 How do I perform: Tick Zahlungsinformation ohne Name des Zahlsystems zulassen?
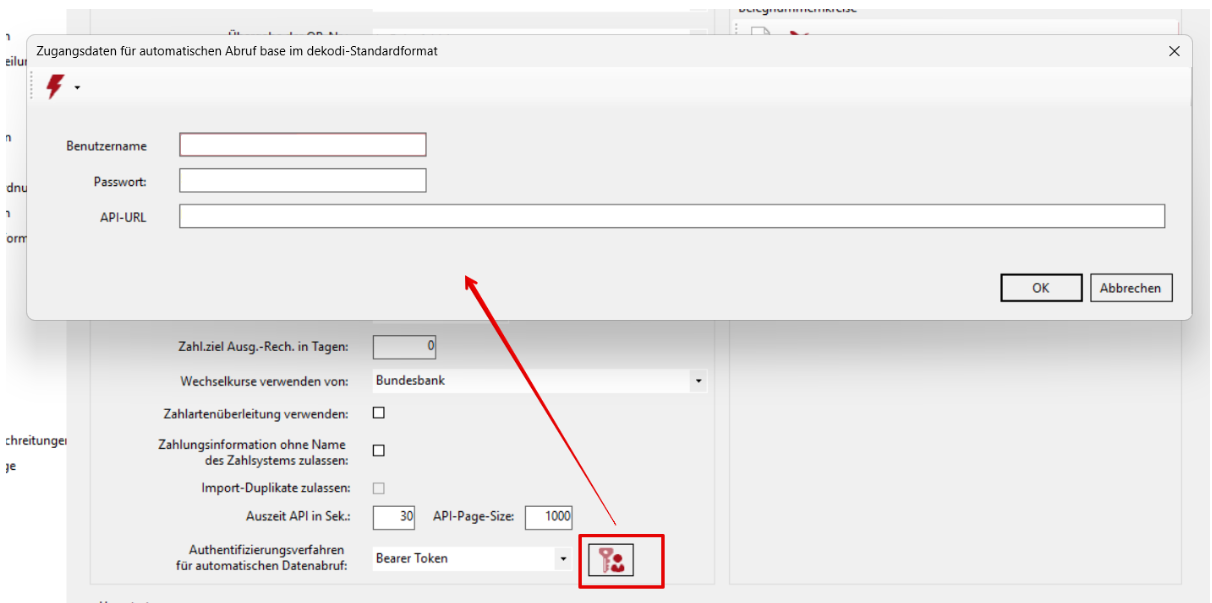tap(379, 451)
